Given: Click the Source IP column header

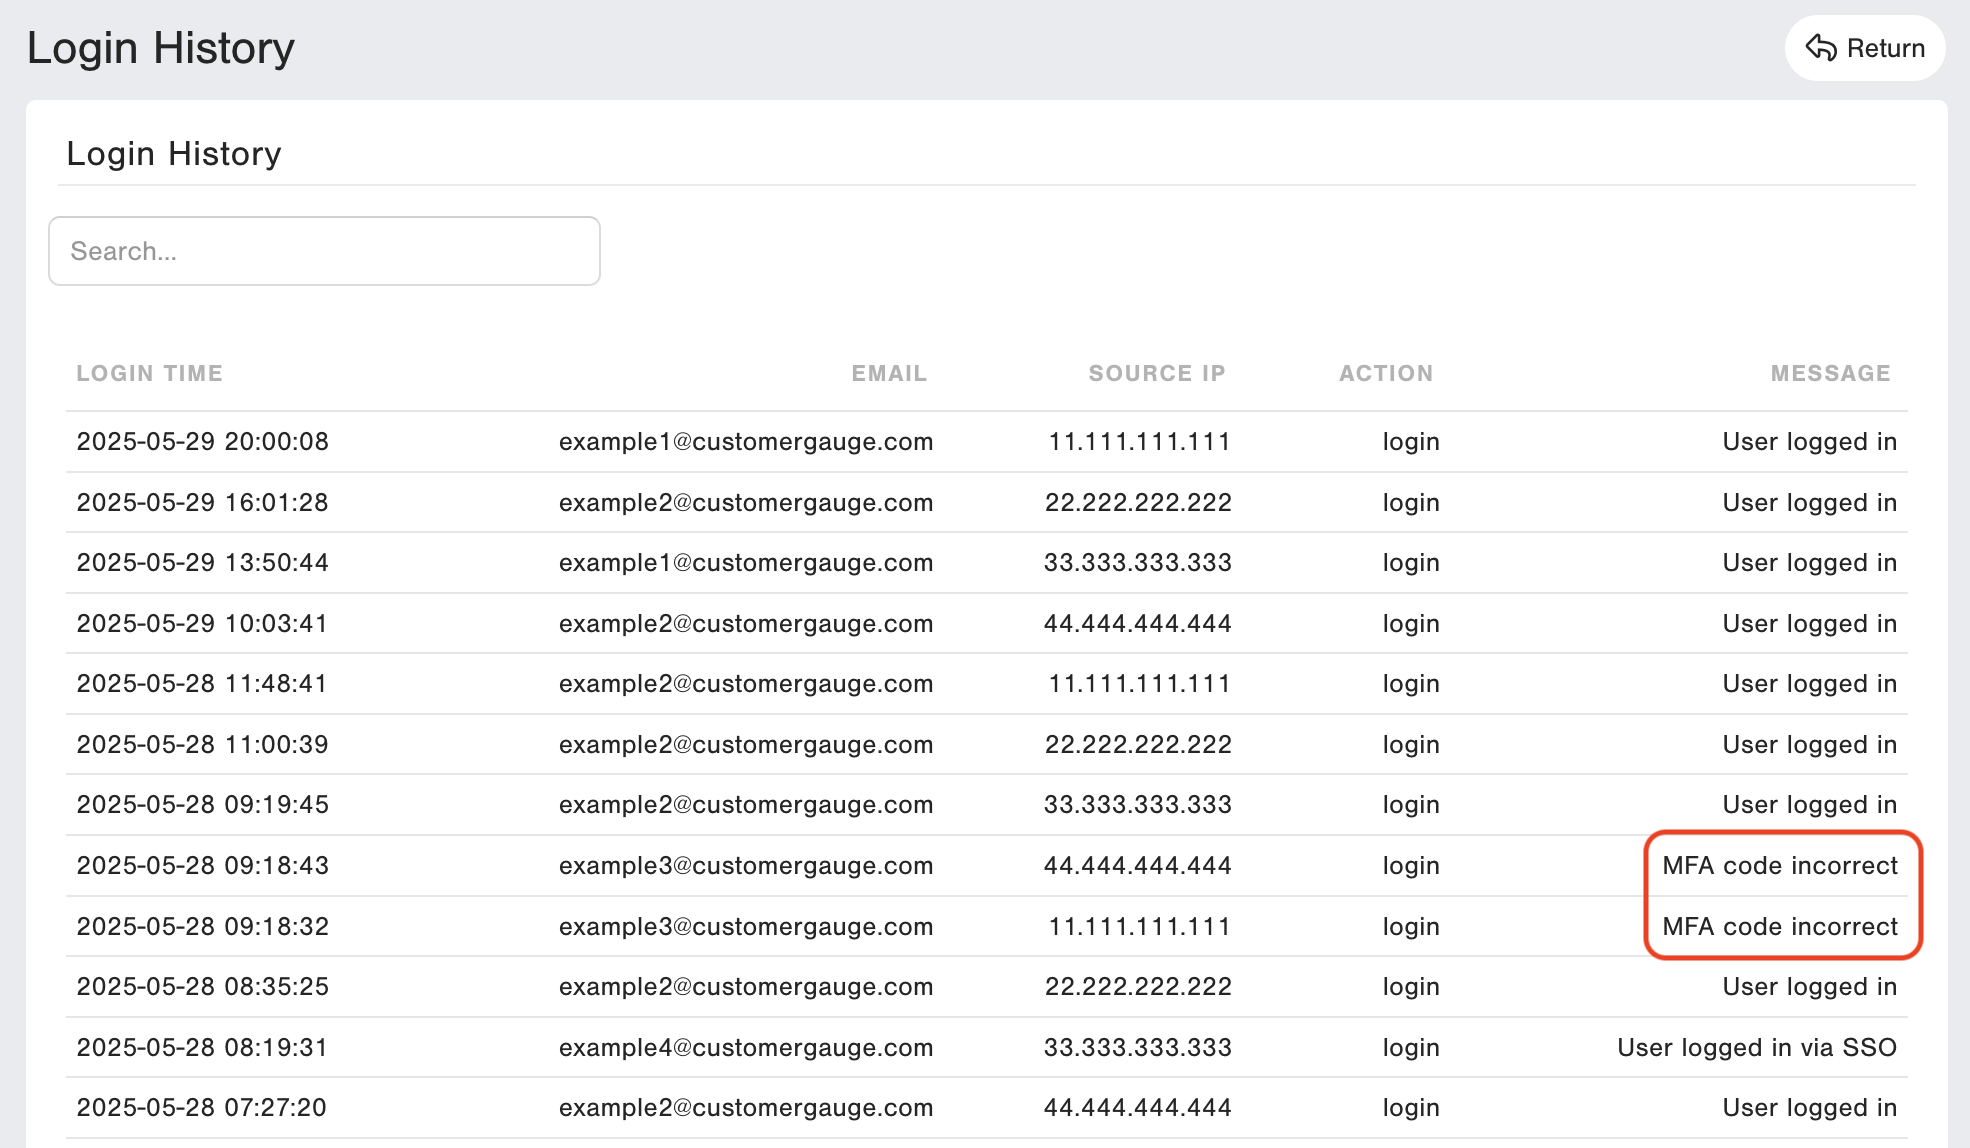Looking at the screenshot, I should point(1156,373).
